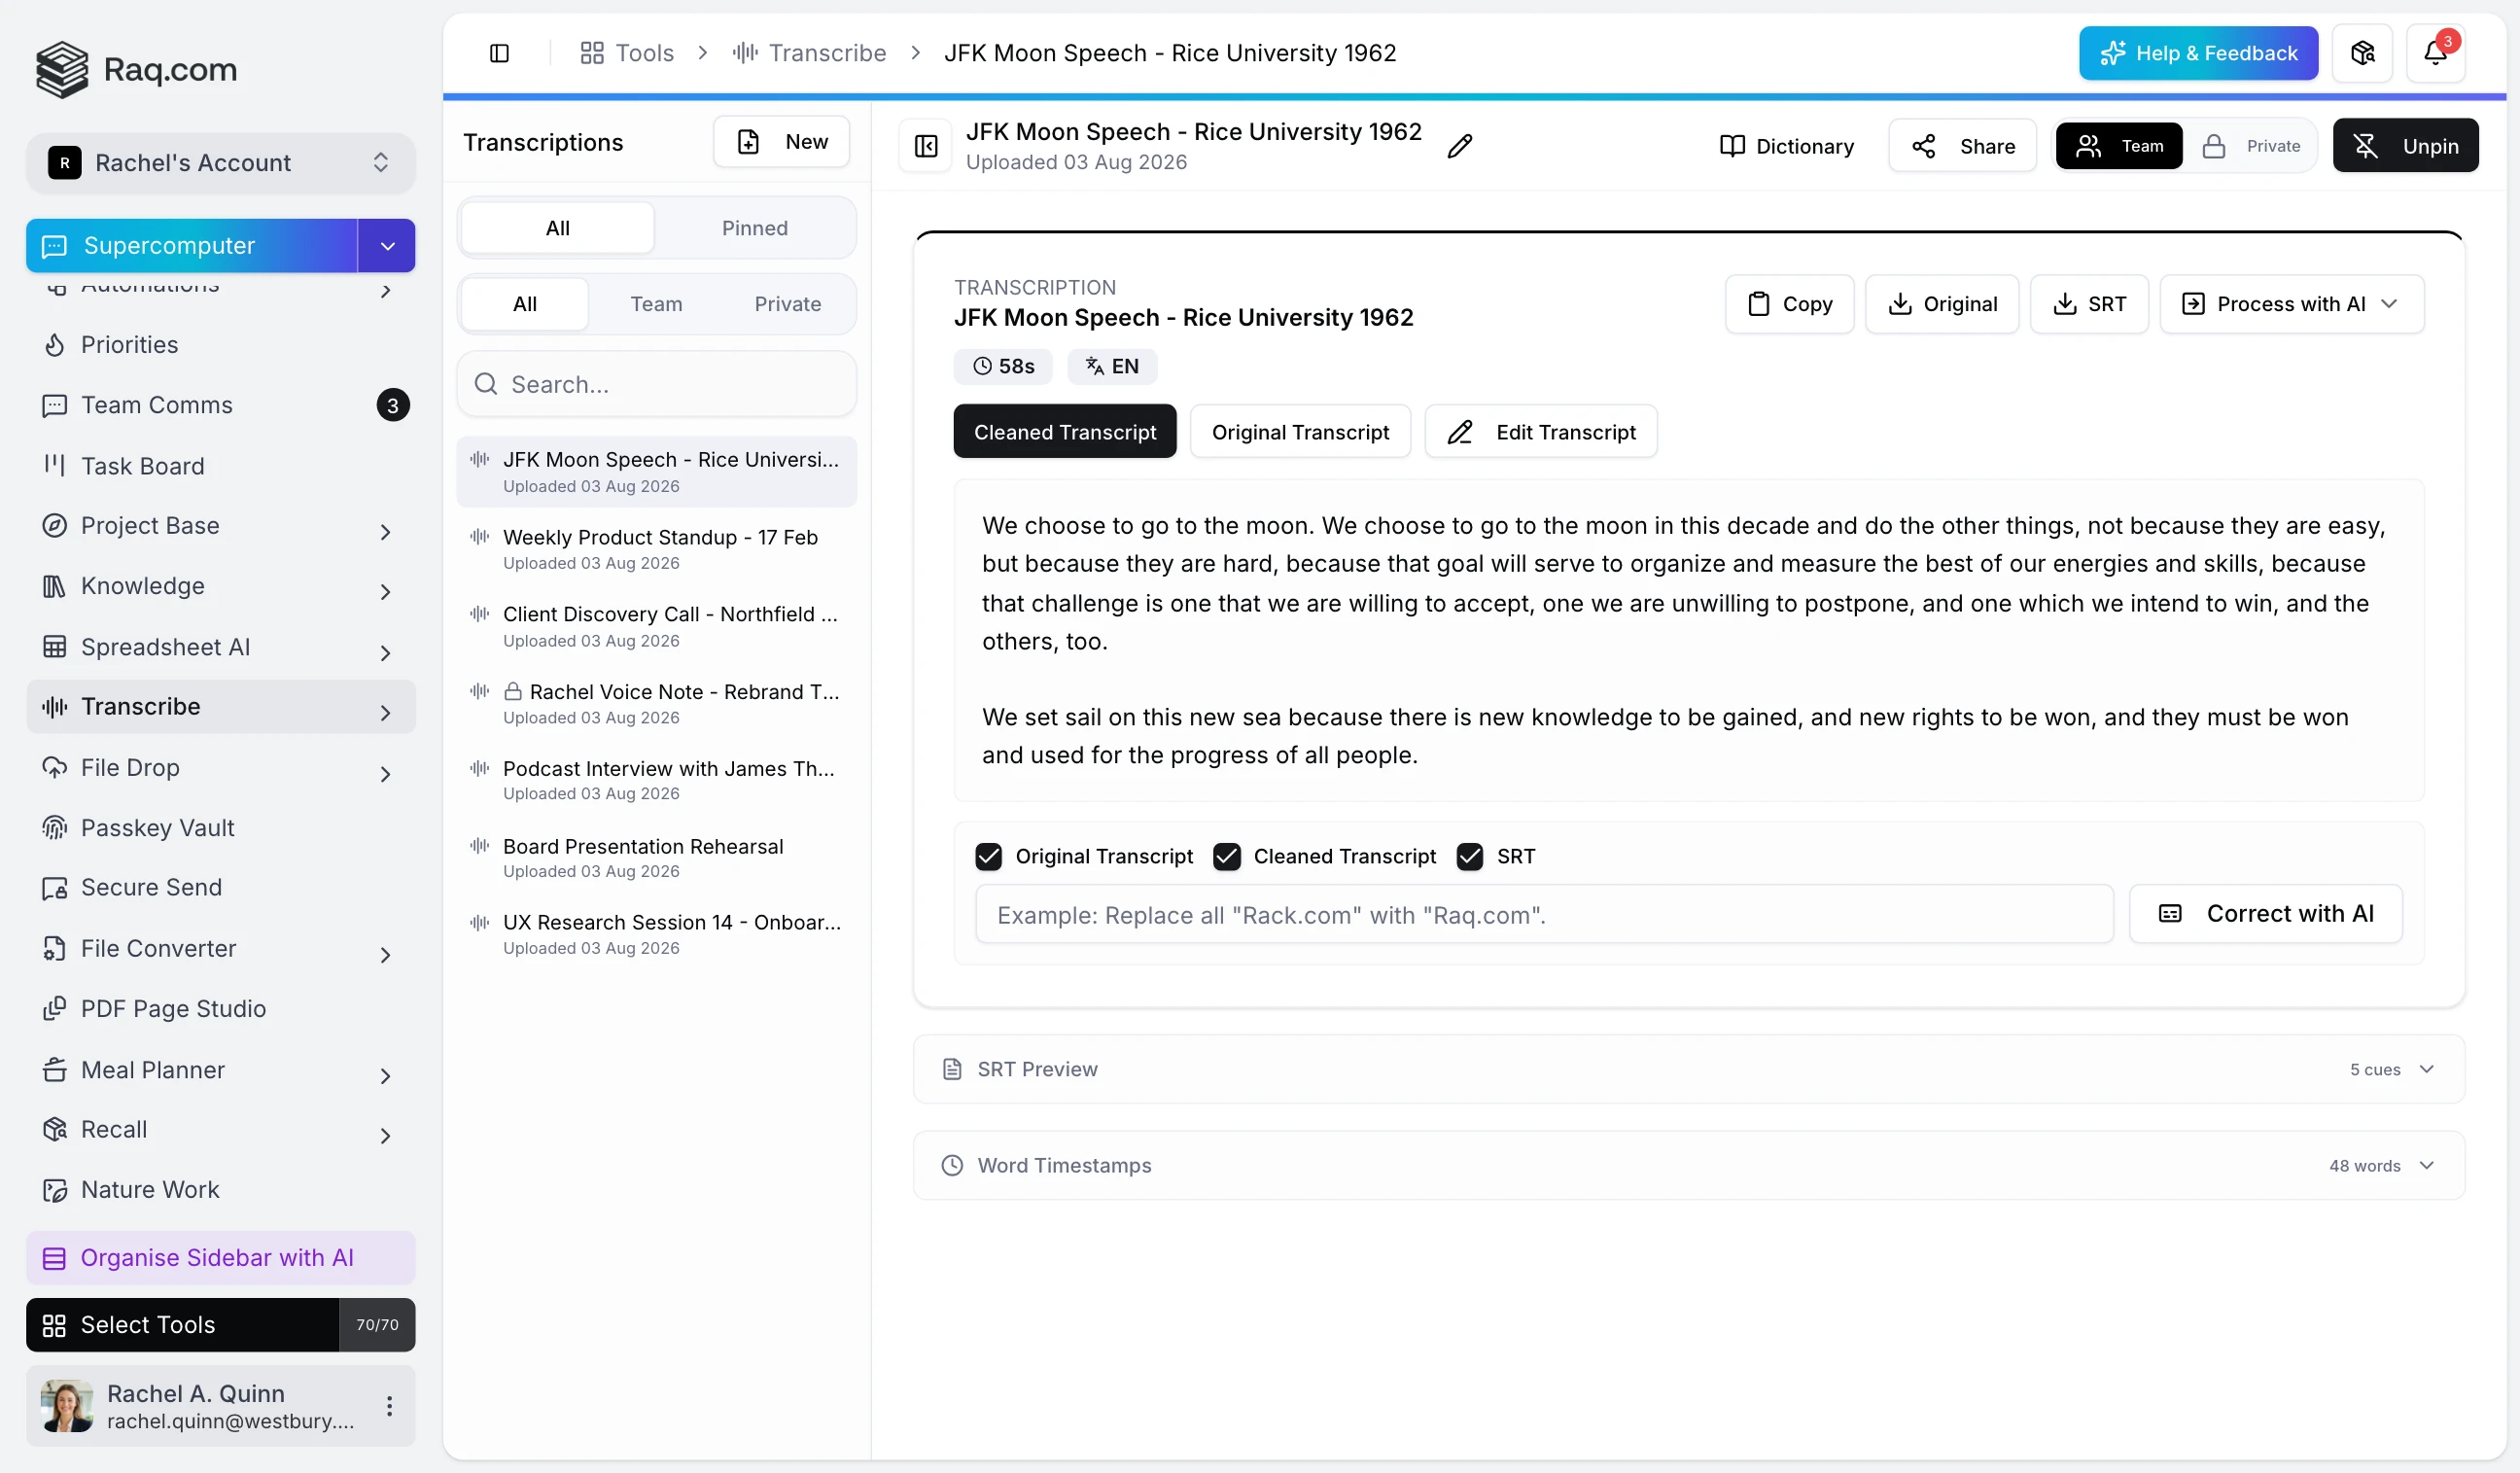
Task: Open the Process with AI dropdown
Action: click(x=2291, y=304)
